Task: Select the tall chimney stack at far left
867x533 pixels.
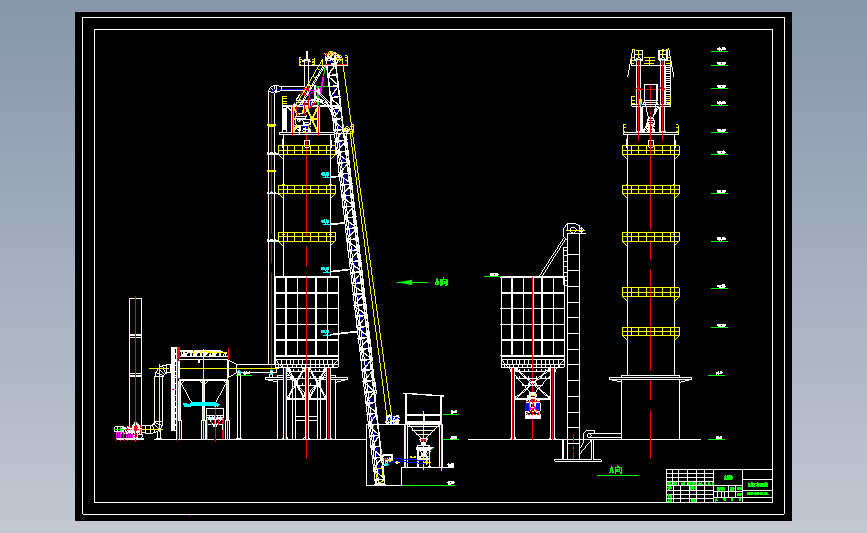Action: coord(135,368)
